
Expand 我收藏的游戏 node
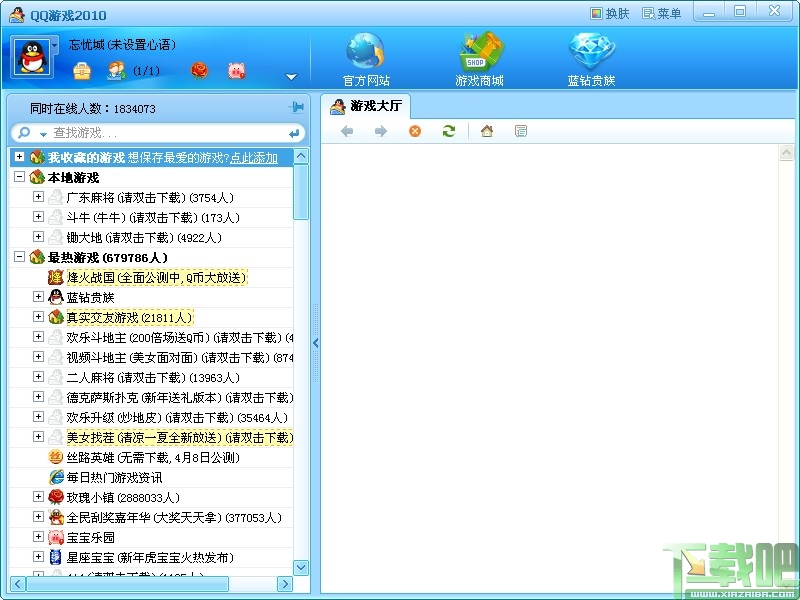coord(19,157)
